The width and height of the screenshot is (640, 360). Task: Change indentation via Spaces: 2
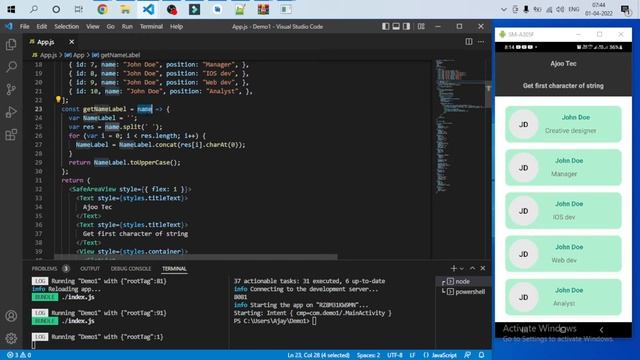click(x=368, y=355)
